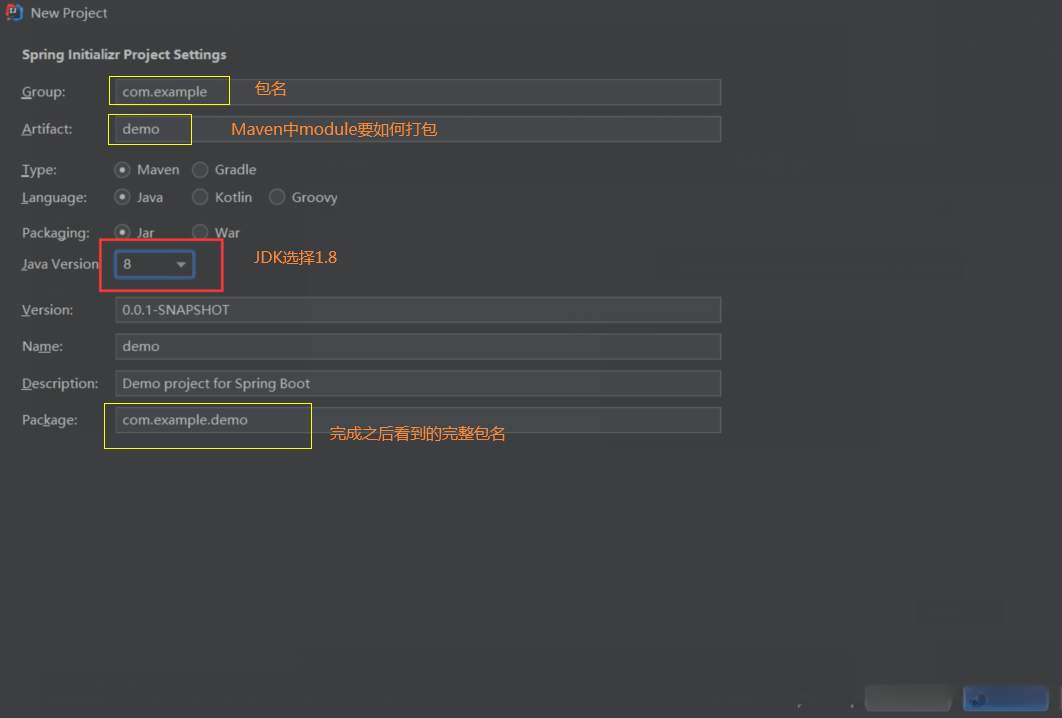Screen dimensions: 1062x718
Task: Click the "Type:" label
Action: [x=39, y=169]
